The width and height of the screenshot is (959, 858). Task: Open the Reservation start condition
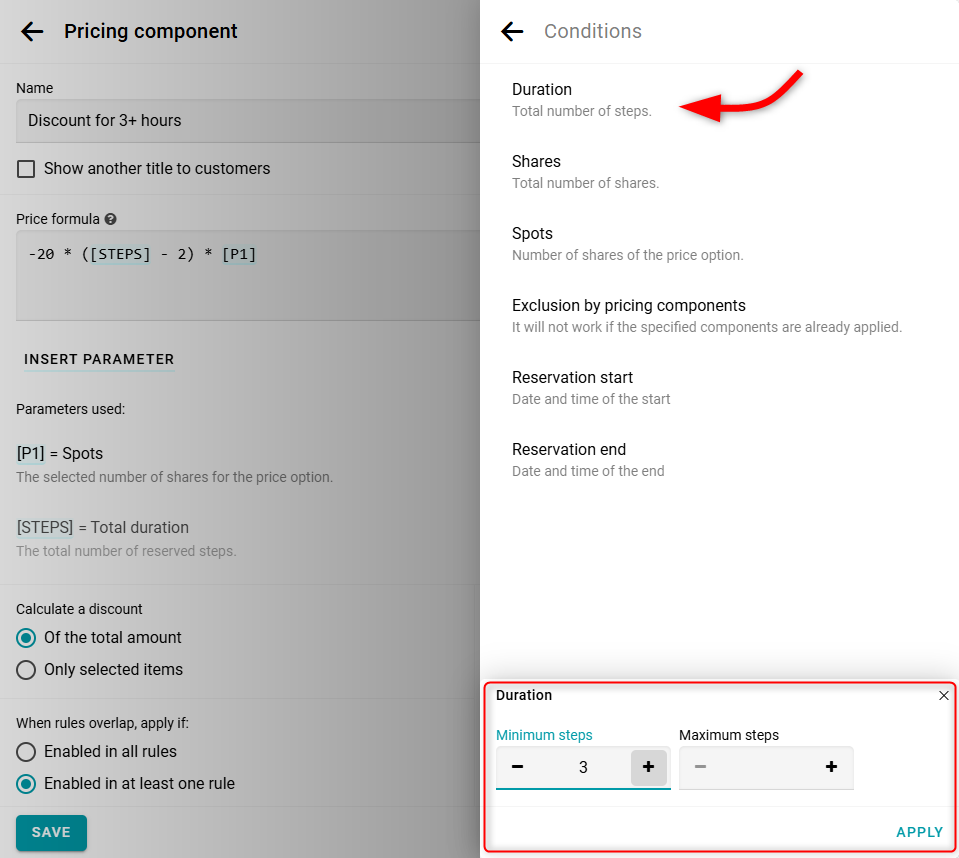(572, 378)
